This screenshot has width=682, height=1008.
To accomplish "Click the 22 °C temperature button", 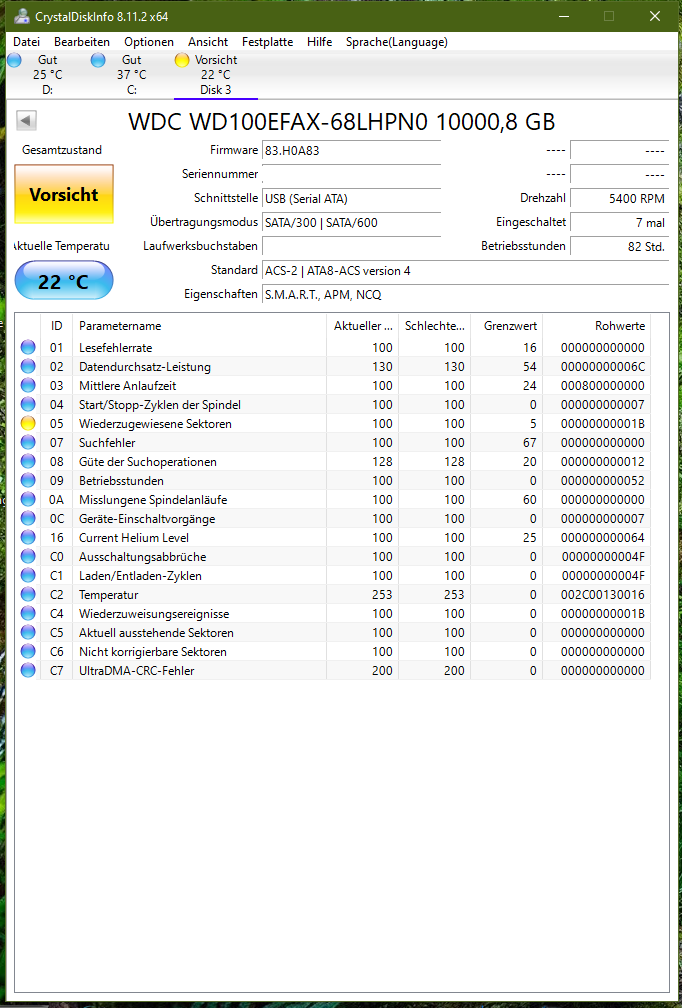I will point(64,280).
